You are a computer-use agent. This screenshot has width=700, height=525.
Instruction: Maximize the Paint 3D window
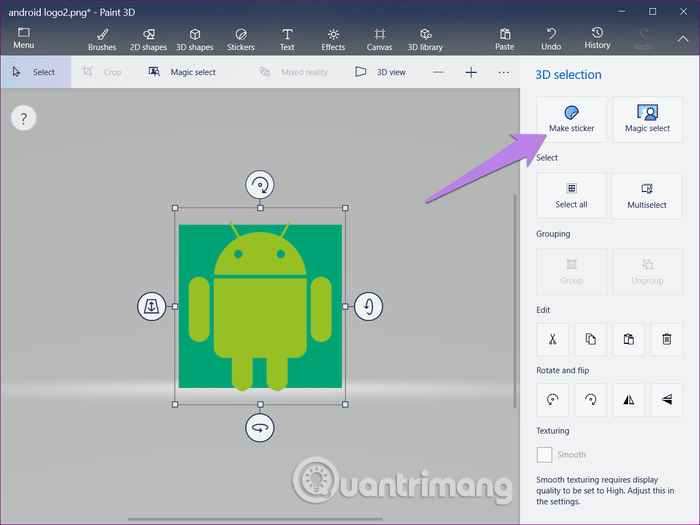coord(652,12)
